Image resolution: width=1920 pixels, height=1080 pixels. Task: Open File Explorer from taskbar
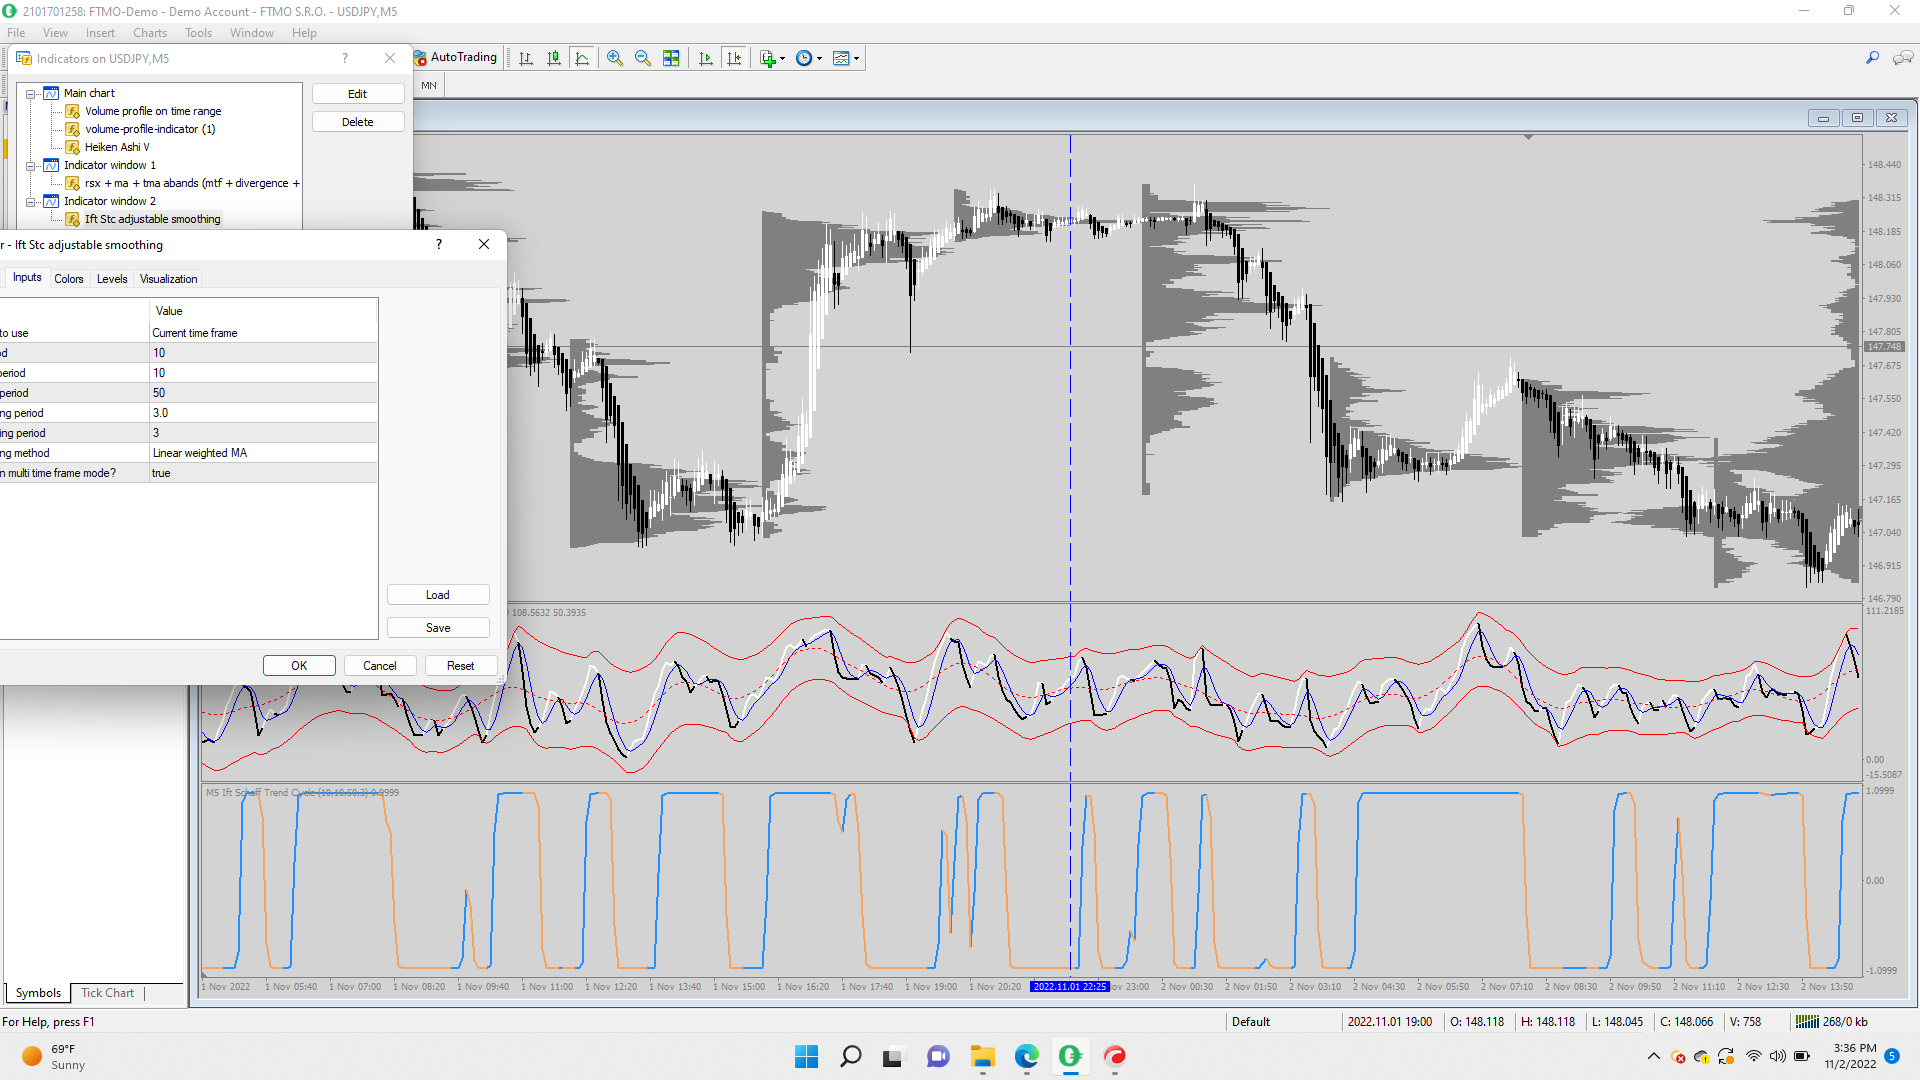click(982, 1056)
